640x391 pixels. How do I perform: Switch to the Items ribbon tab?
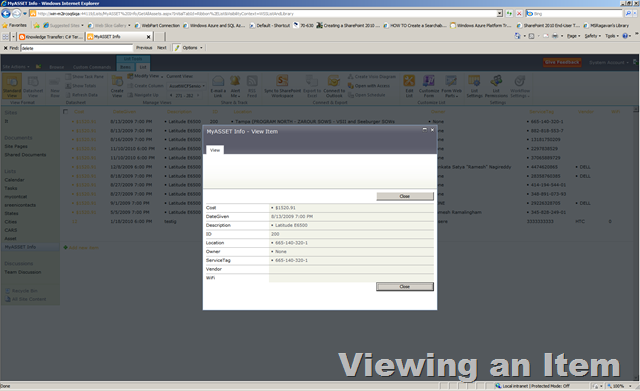click(125, 67)
